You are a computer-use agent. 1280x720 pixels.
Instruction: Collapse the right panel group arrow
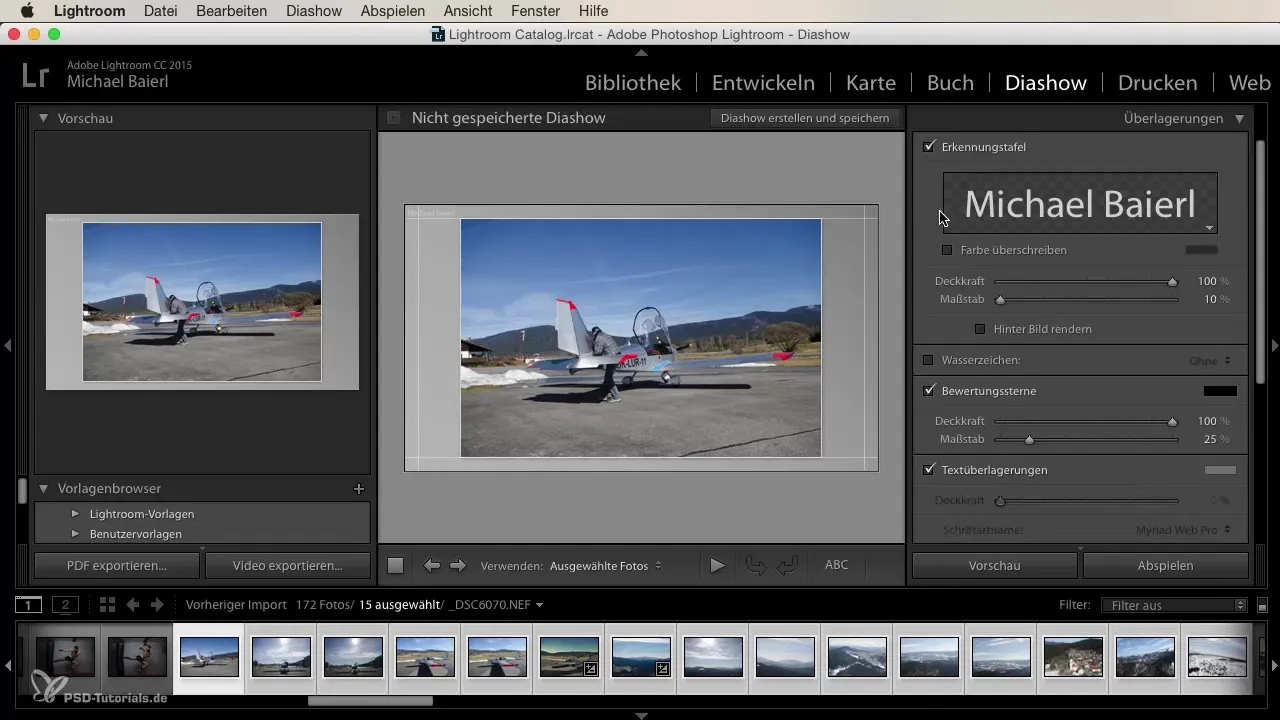pos(1274,345)
